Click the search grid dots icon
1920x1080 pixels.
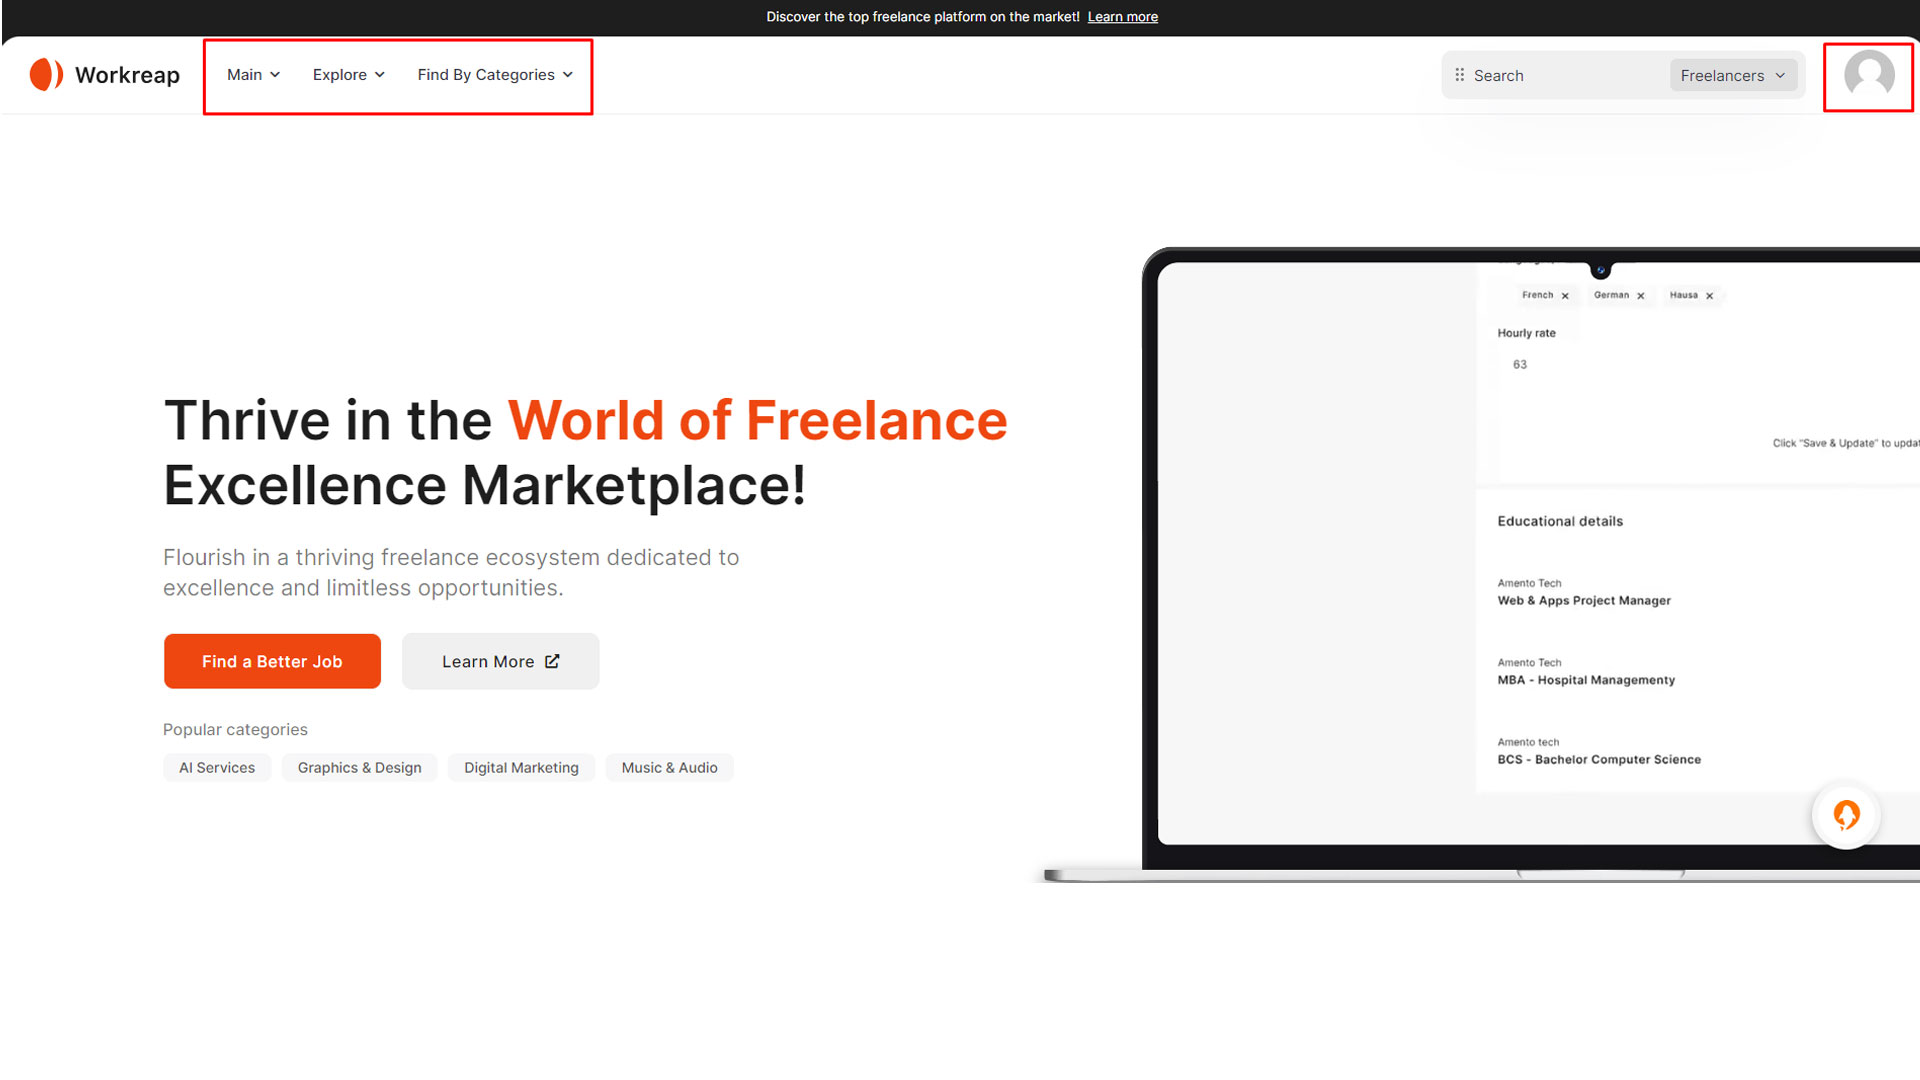tap(1459, 75)
